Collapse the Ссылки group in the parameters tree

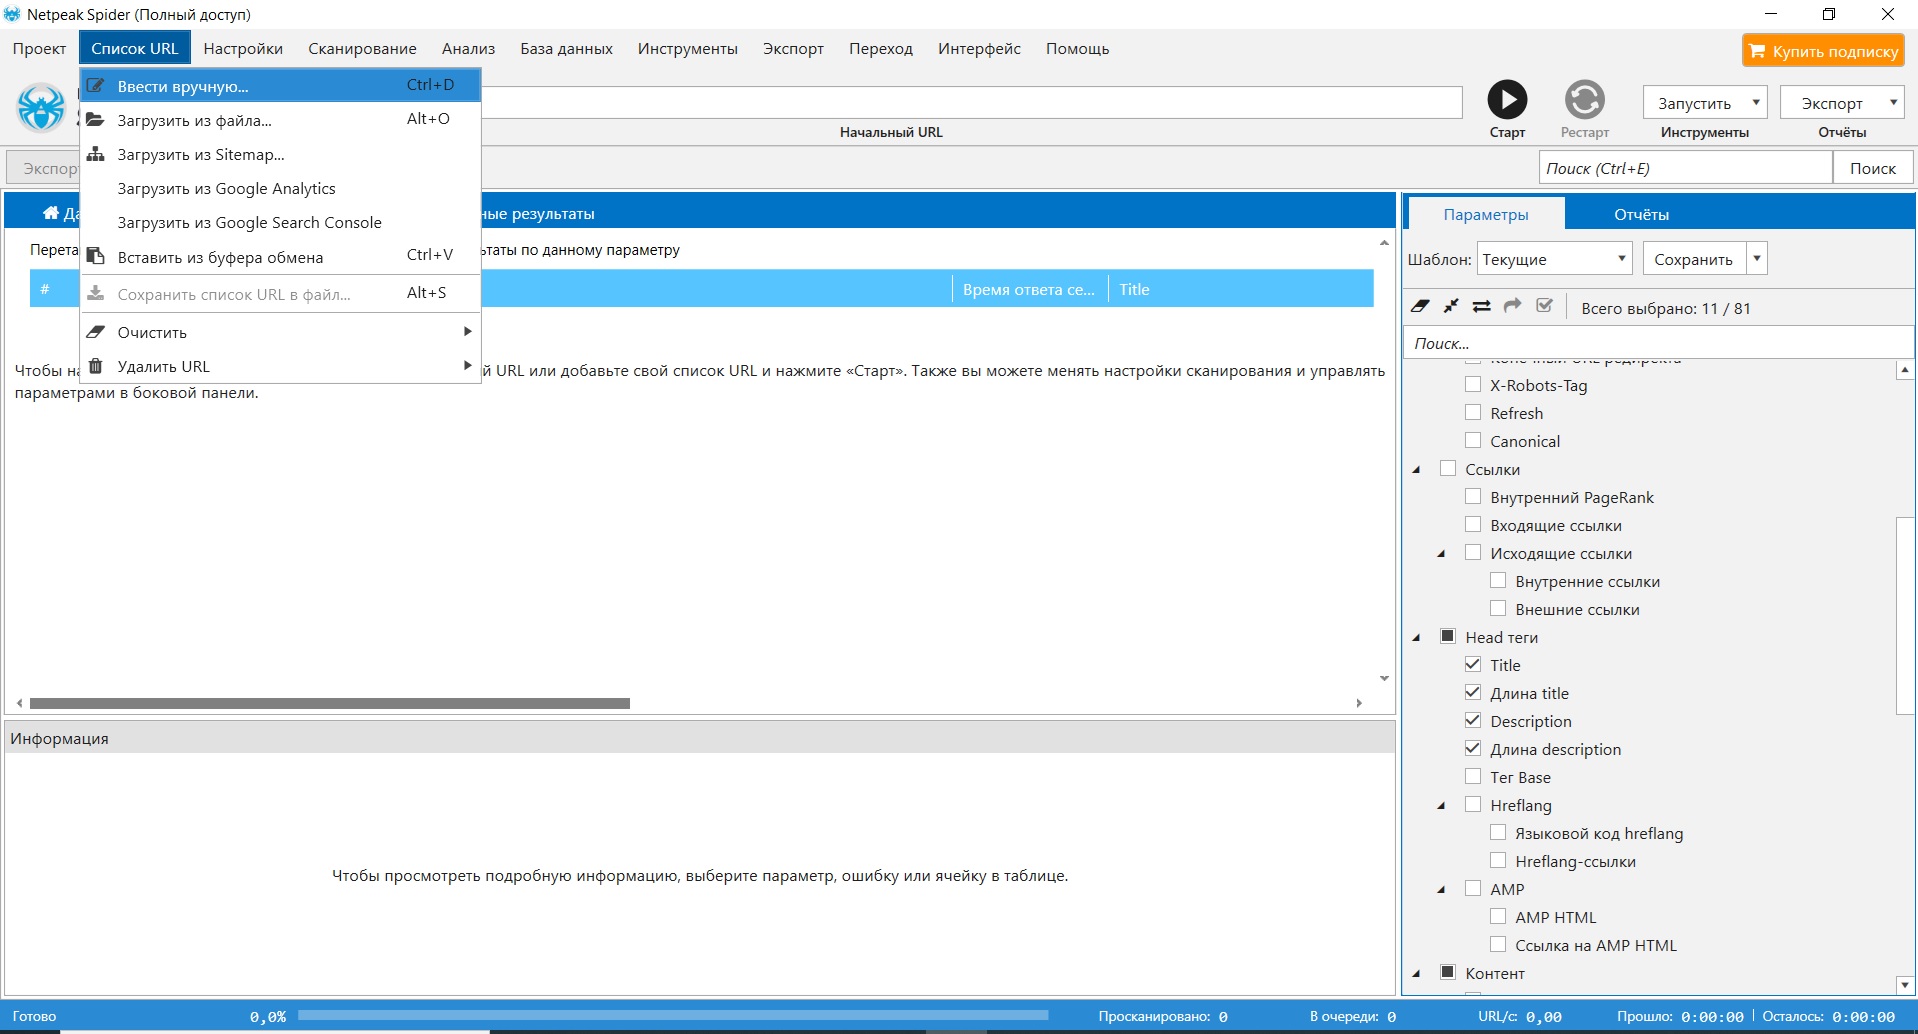(1417, 470)
